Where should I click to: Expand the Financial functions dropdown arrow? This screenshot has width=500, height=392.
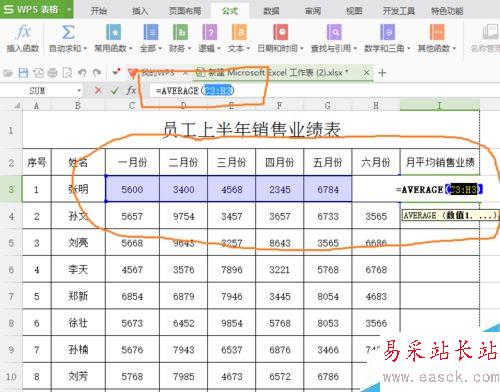189,49
